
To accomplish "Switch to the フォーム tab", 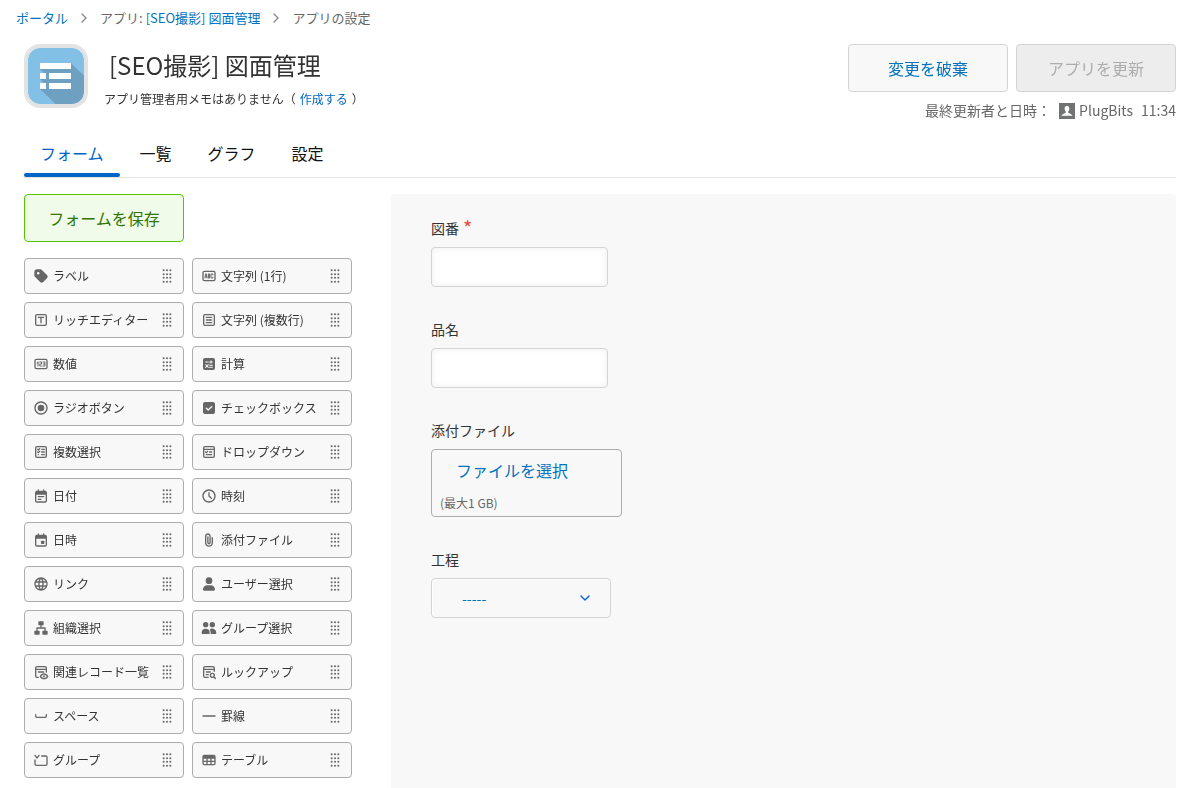I will pyautogui.click(x=72, y=154).
